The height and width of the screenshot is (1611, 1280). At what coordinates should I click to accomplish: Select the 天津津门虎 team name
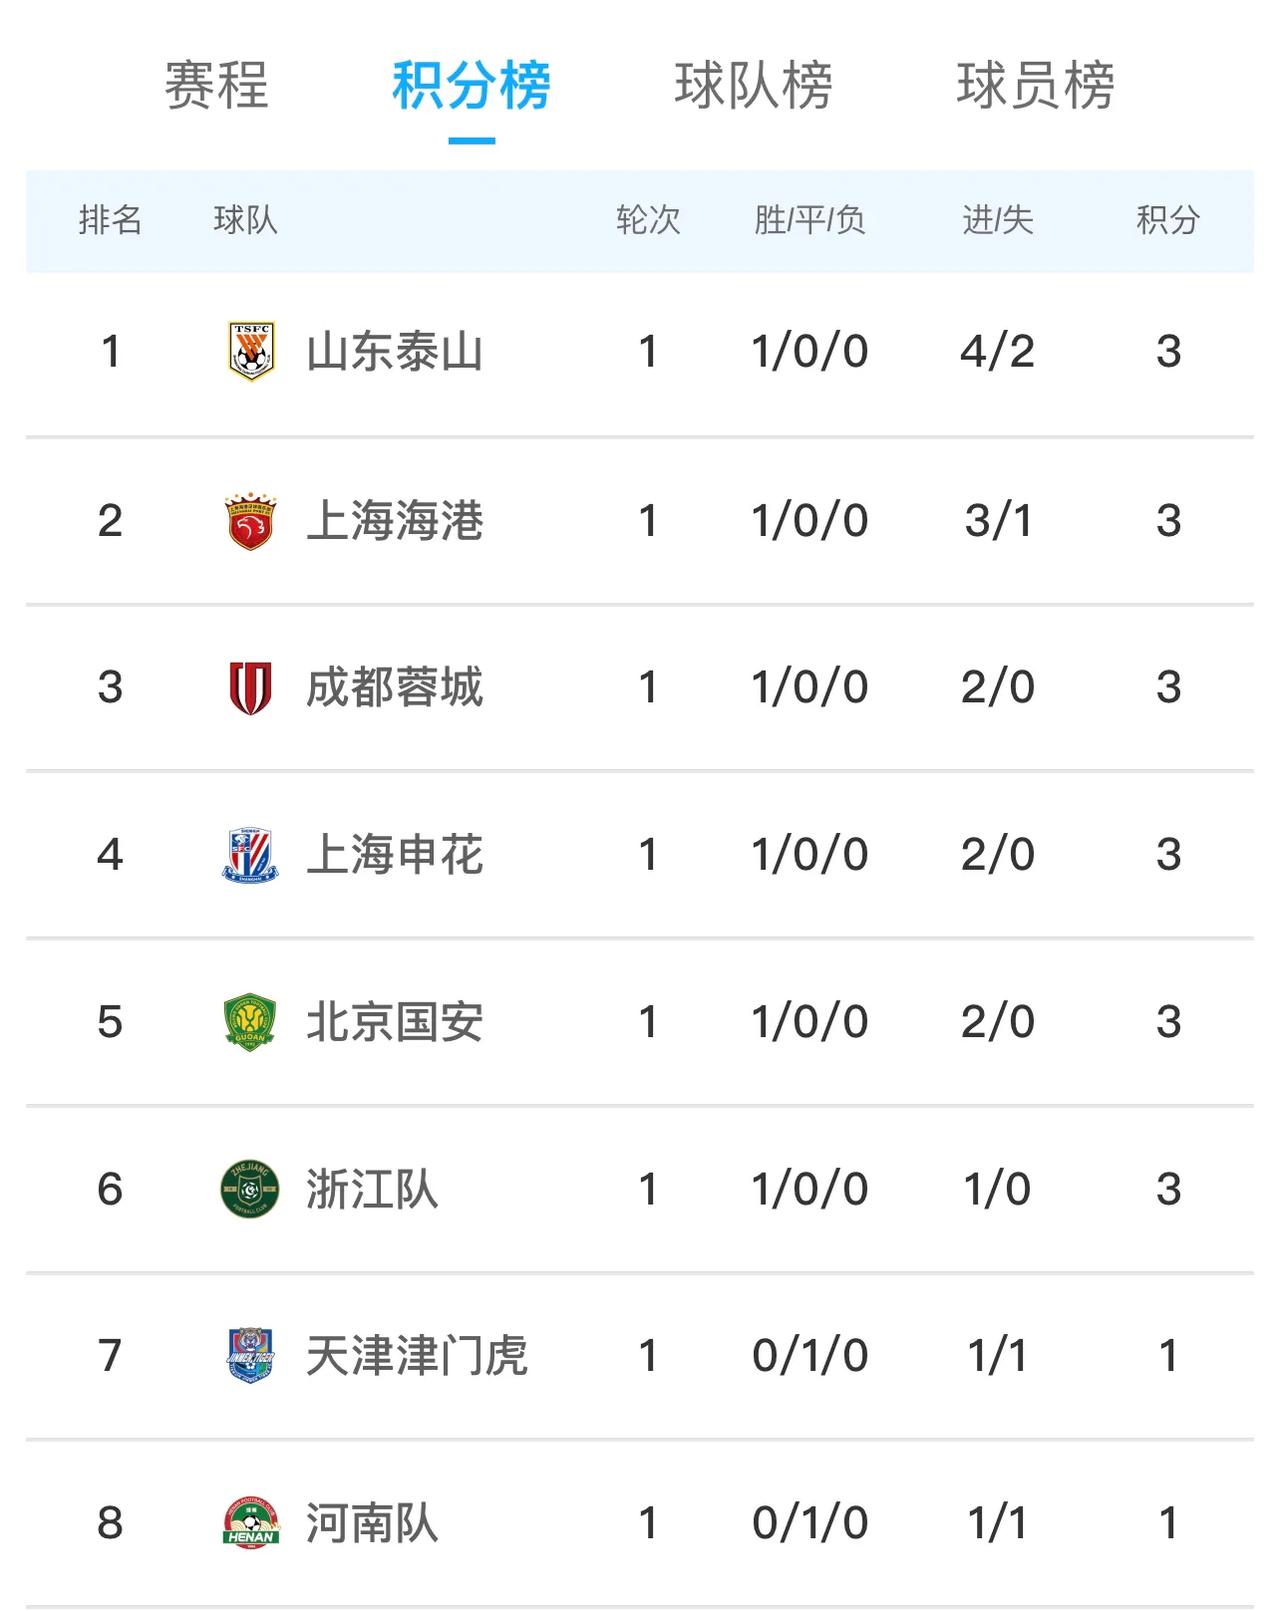pos(417,1356)
